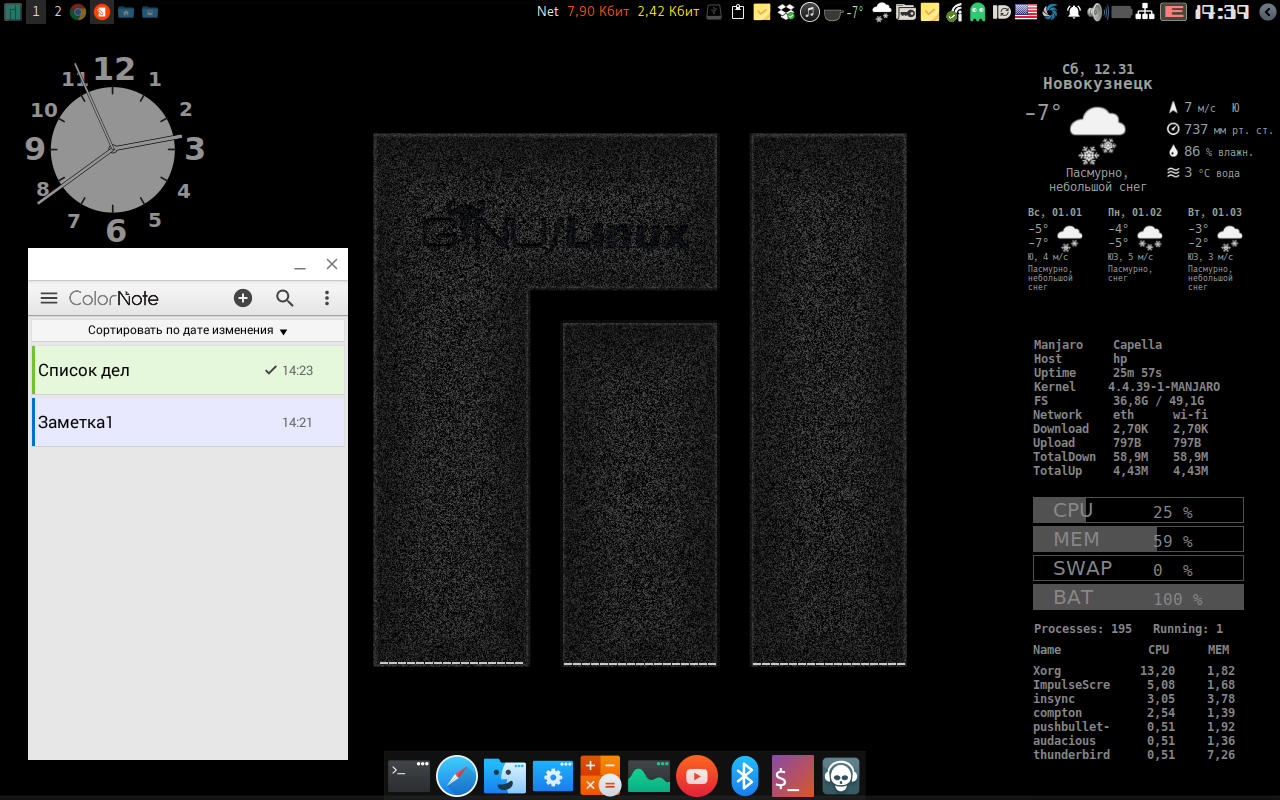Collapse the system tray with arrow button
Viewport: 1280px width, 800px height.
[1268, 12]
